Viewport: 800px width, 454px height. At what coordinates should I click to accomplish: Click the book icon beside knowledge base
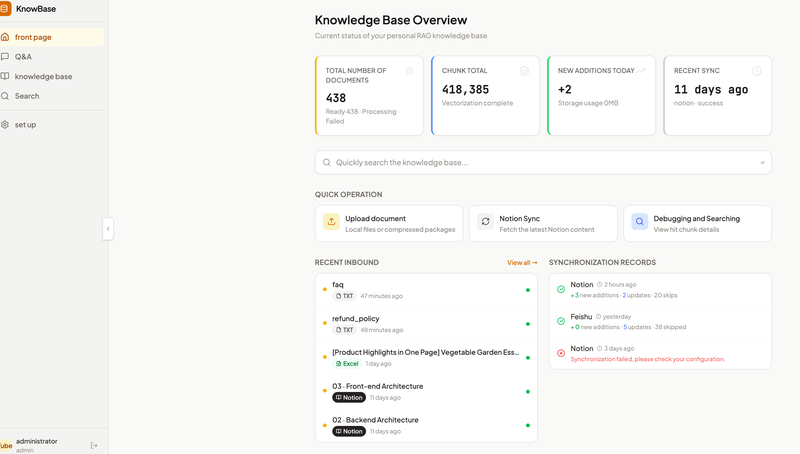pos(5,77)
